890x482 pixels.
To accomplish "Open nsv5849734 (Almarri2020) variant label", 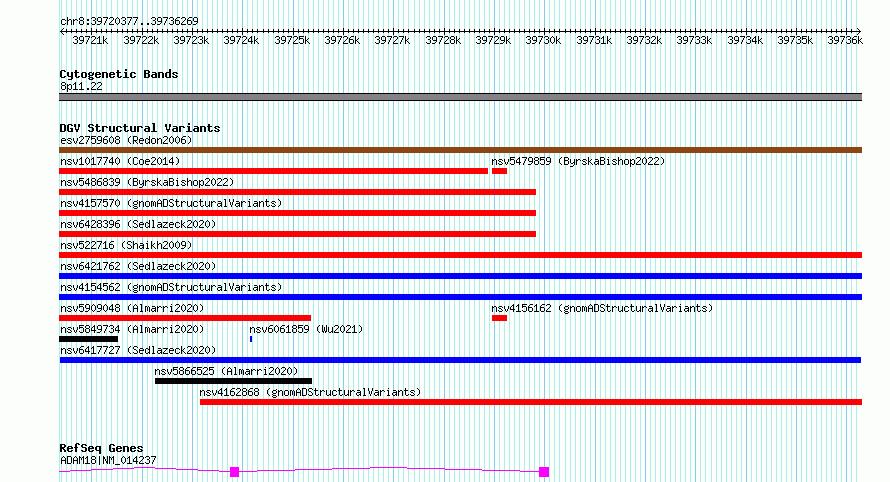I will click(132, 329).
